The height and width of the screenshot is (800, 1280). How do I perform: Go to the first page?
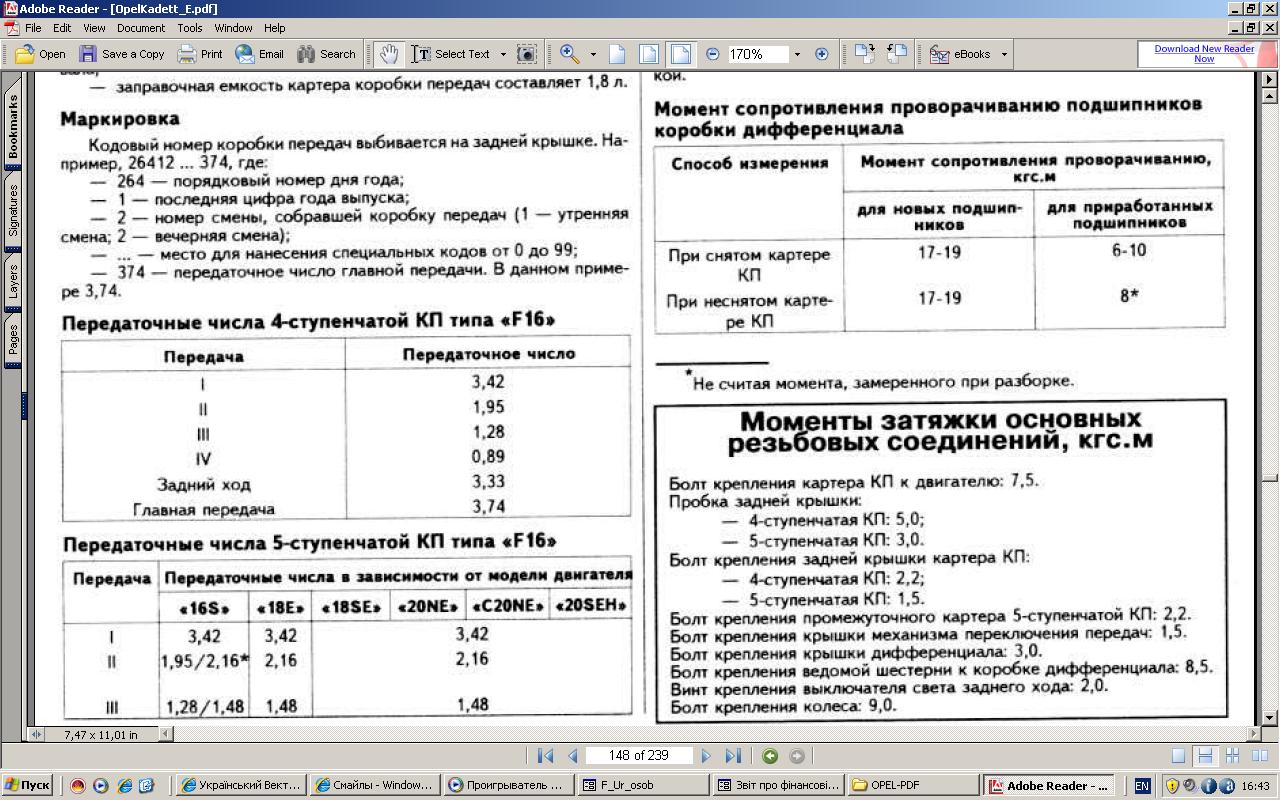click(x=545, y=756)
